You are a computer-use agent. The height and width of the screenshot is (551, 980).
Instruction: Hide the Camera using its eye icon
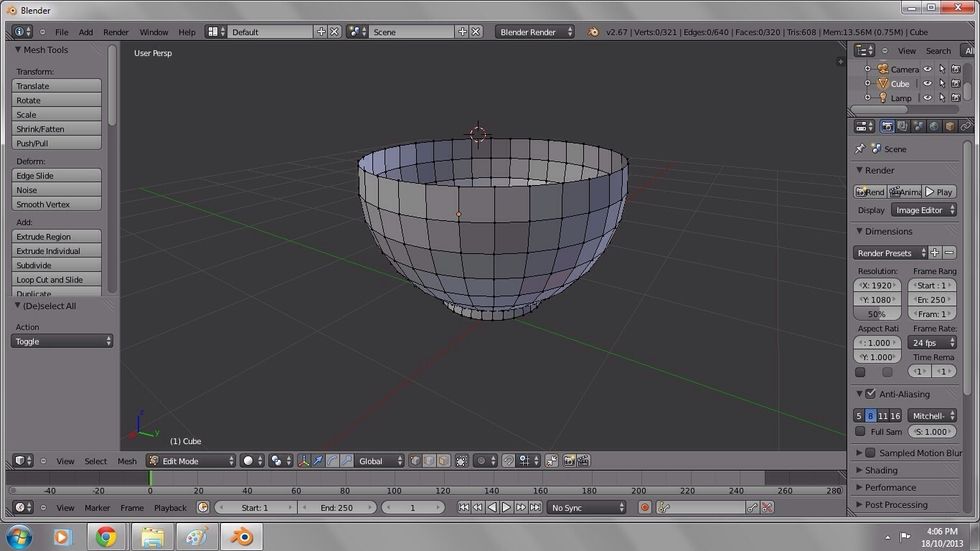927,69
